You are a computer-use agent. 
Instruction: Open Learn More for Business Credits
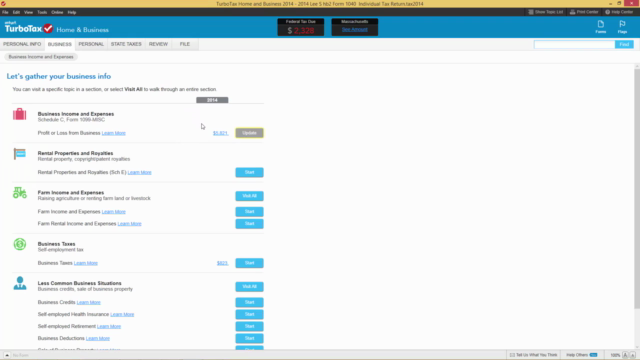click(89, 302)
